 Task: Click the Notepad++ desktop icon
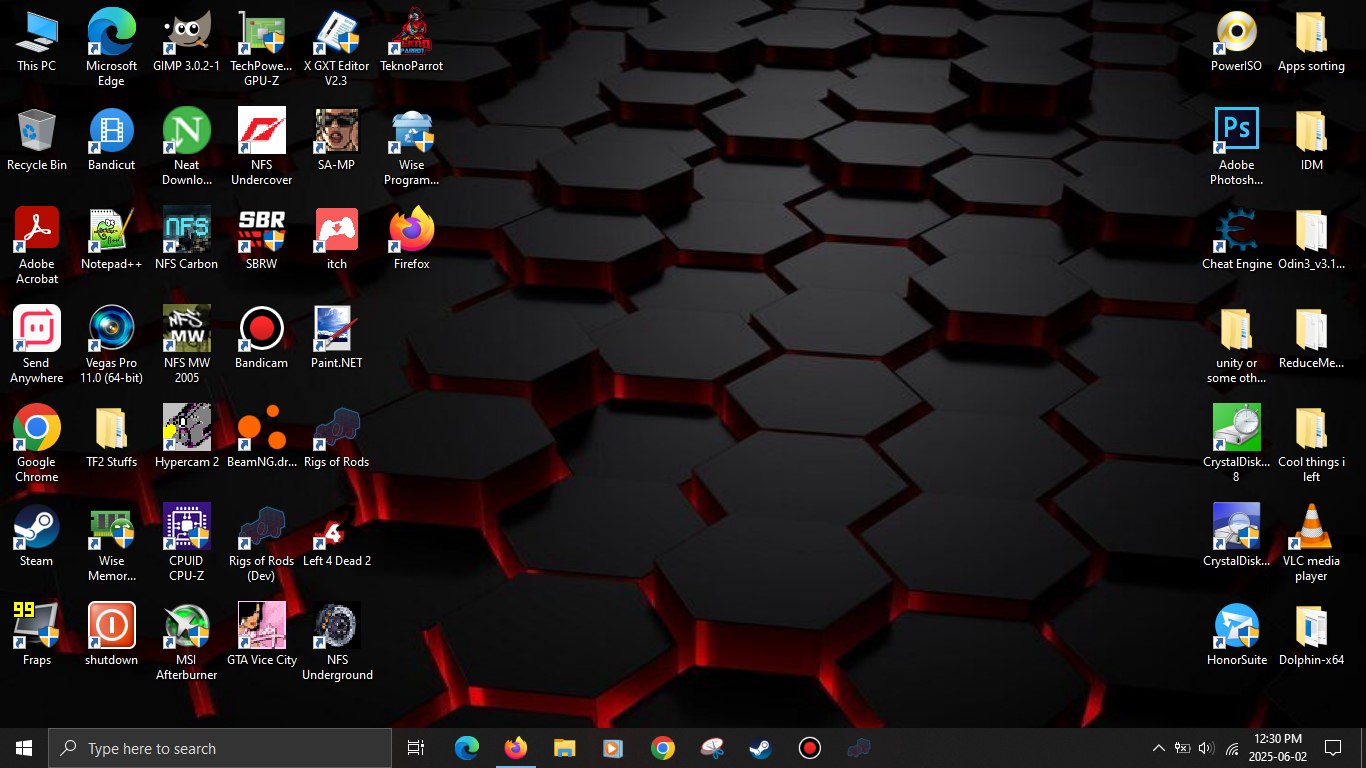111,232
